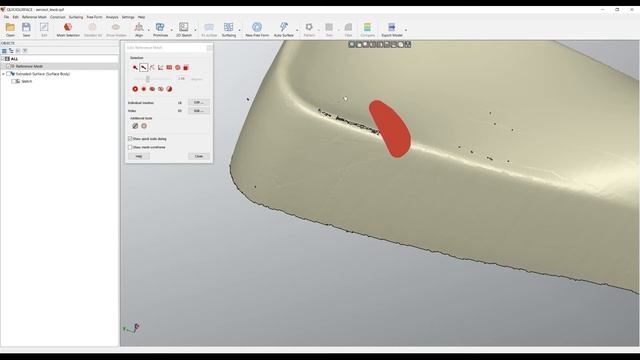Click the Edit toolbar icon
Viewport: 640px width, 360px height.
[44, 28]
